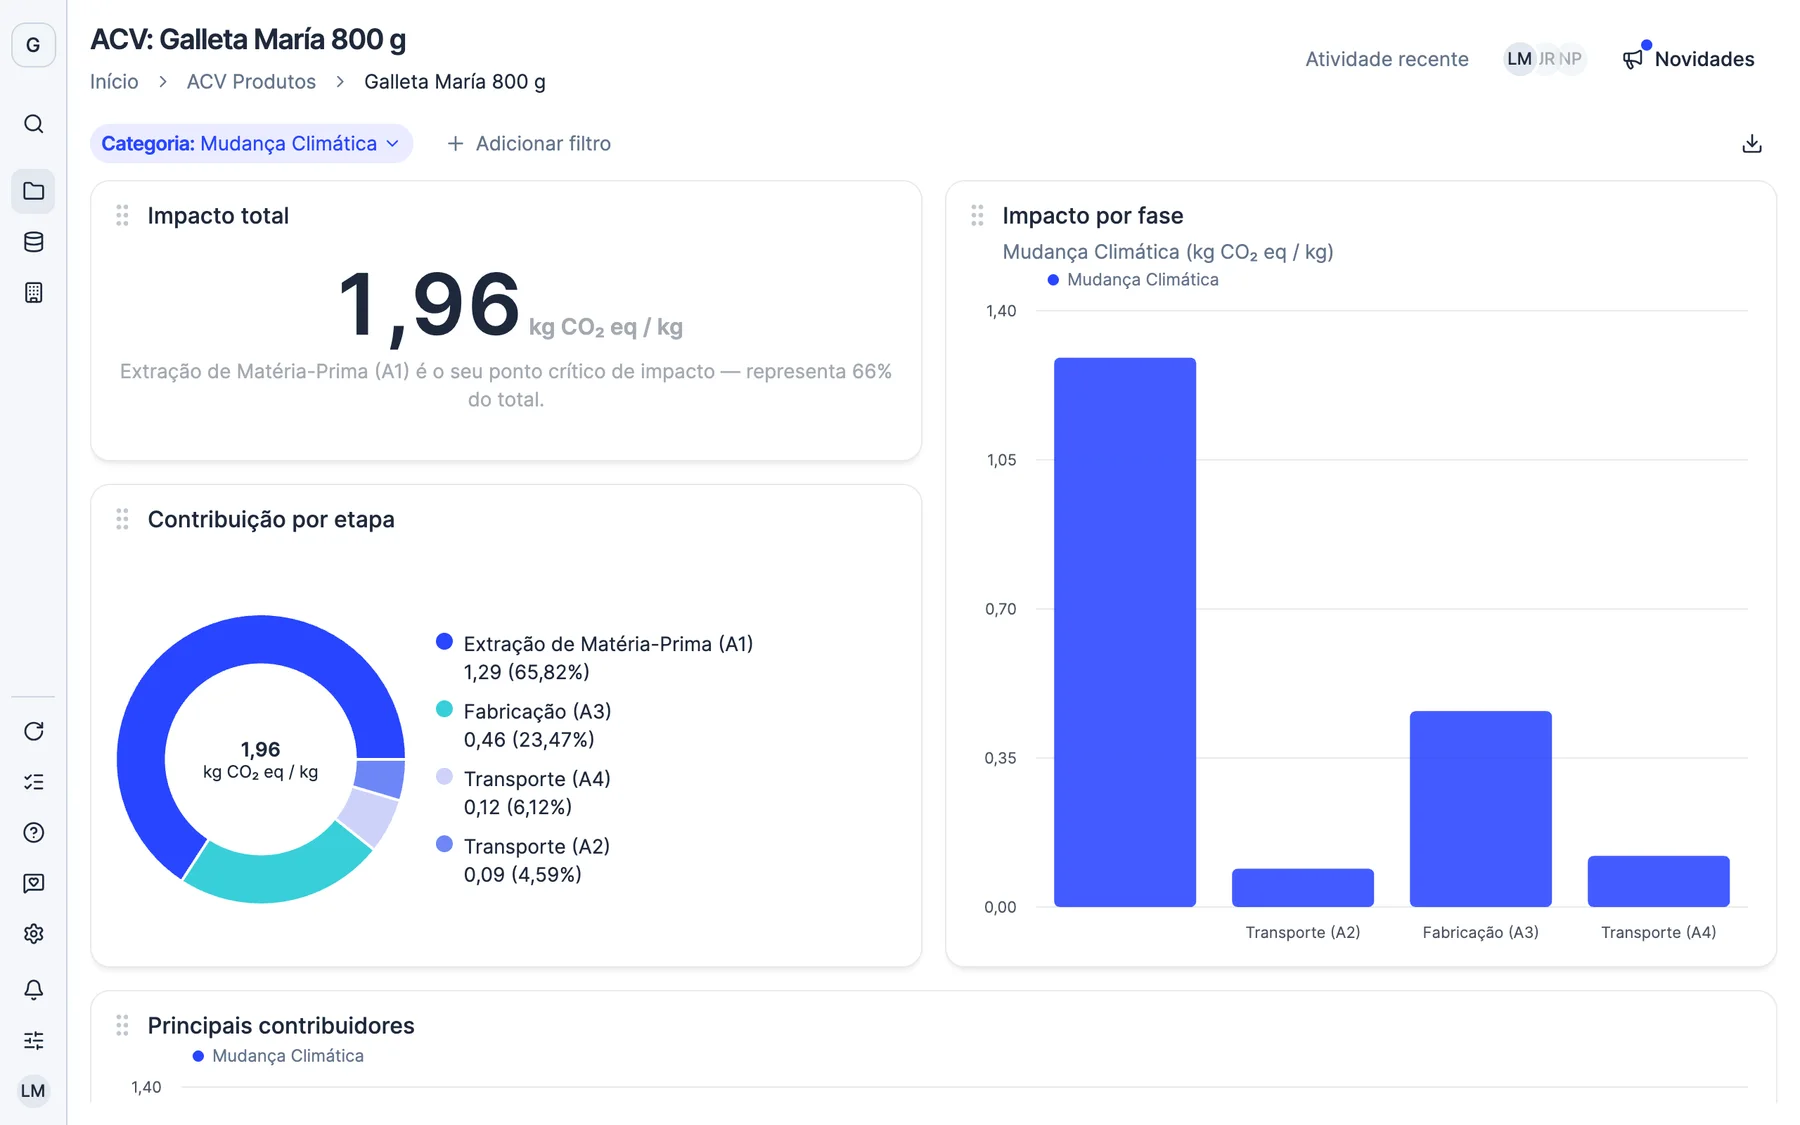This screenshot has width=1800, height=1125.
Task: Open the folder icon in sidebar
Action: [x=33, y=191]
